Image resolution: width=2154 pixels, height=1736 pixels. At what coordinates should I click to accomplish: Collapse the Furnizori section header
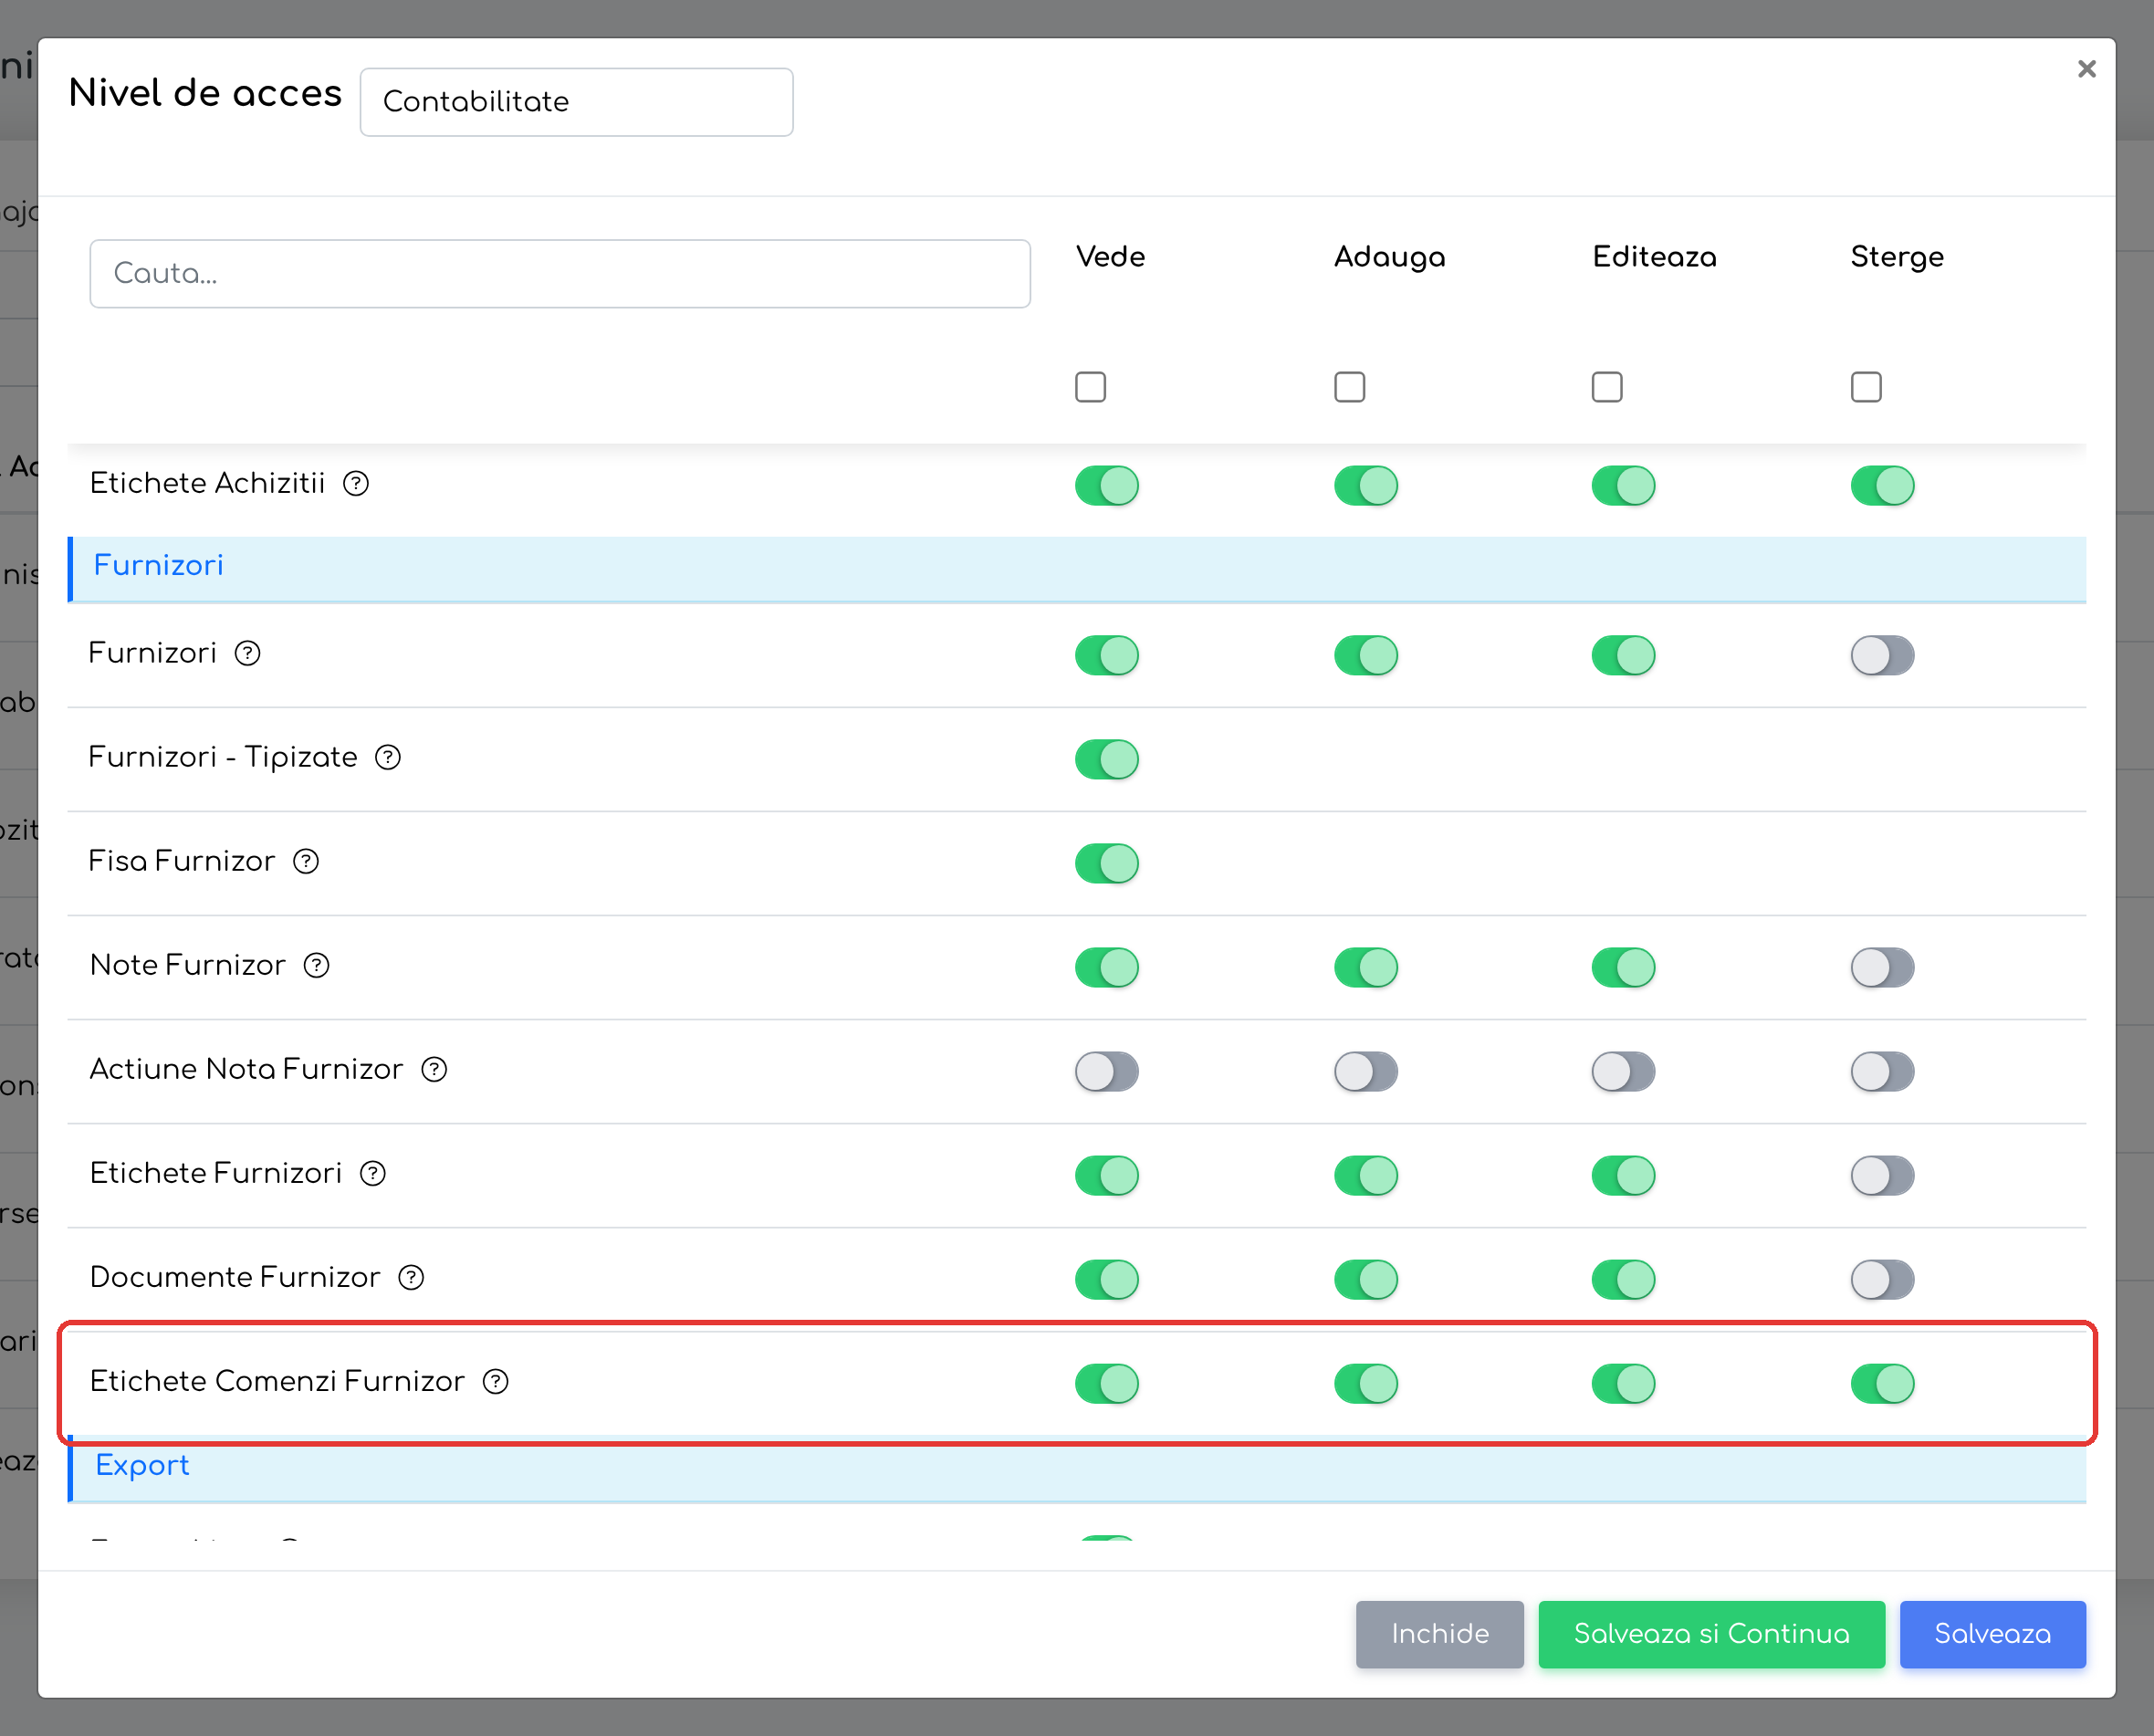point(1076,569)
